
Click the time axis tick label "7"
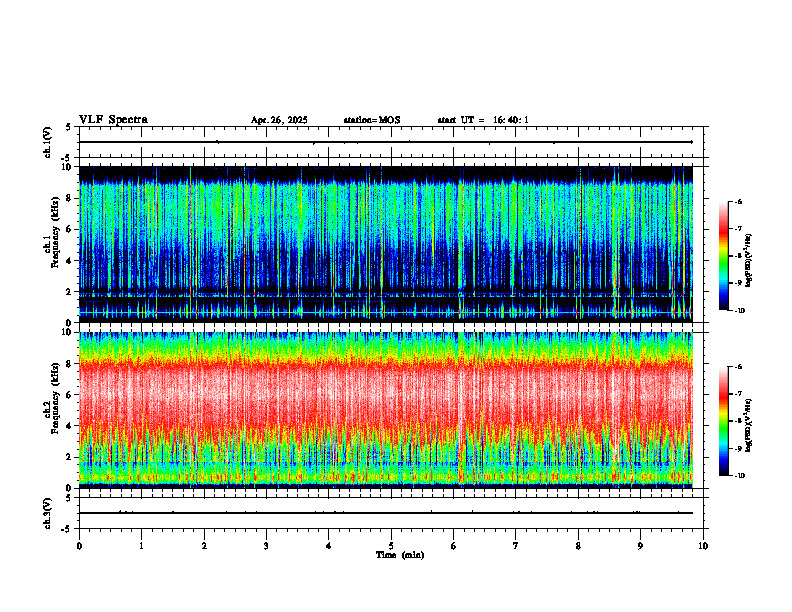pyautogui.click(x=516, y=546)
